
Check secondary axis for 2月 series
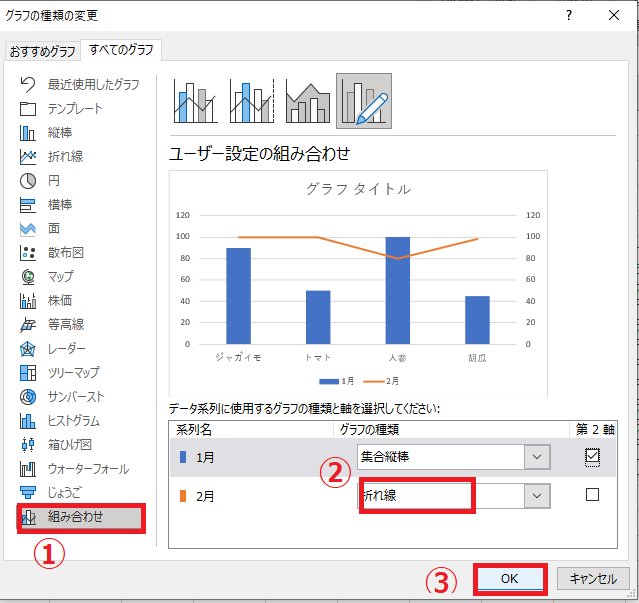point(592,495)
